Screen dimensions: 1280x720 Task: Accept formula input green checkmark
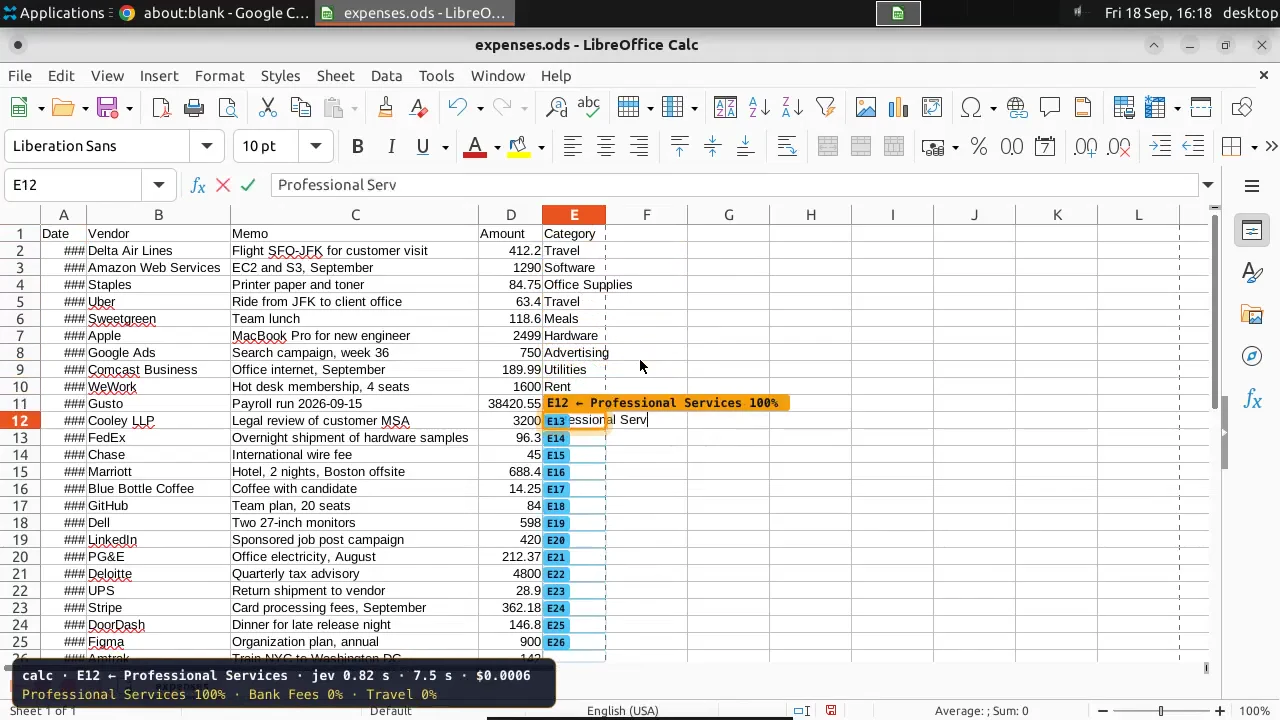coord(248,185)
